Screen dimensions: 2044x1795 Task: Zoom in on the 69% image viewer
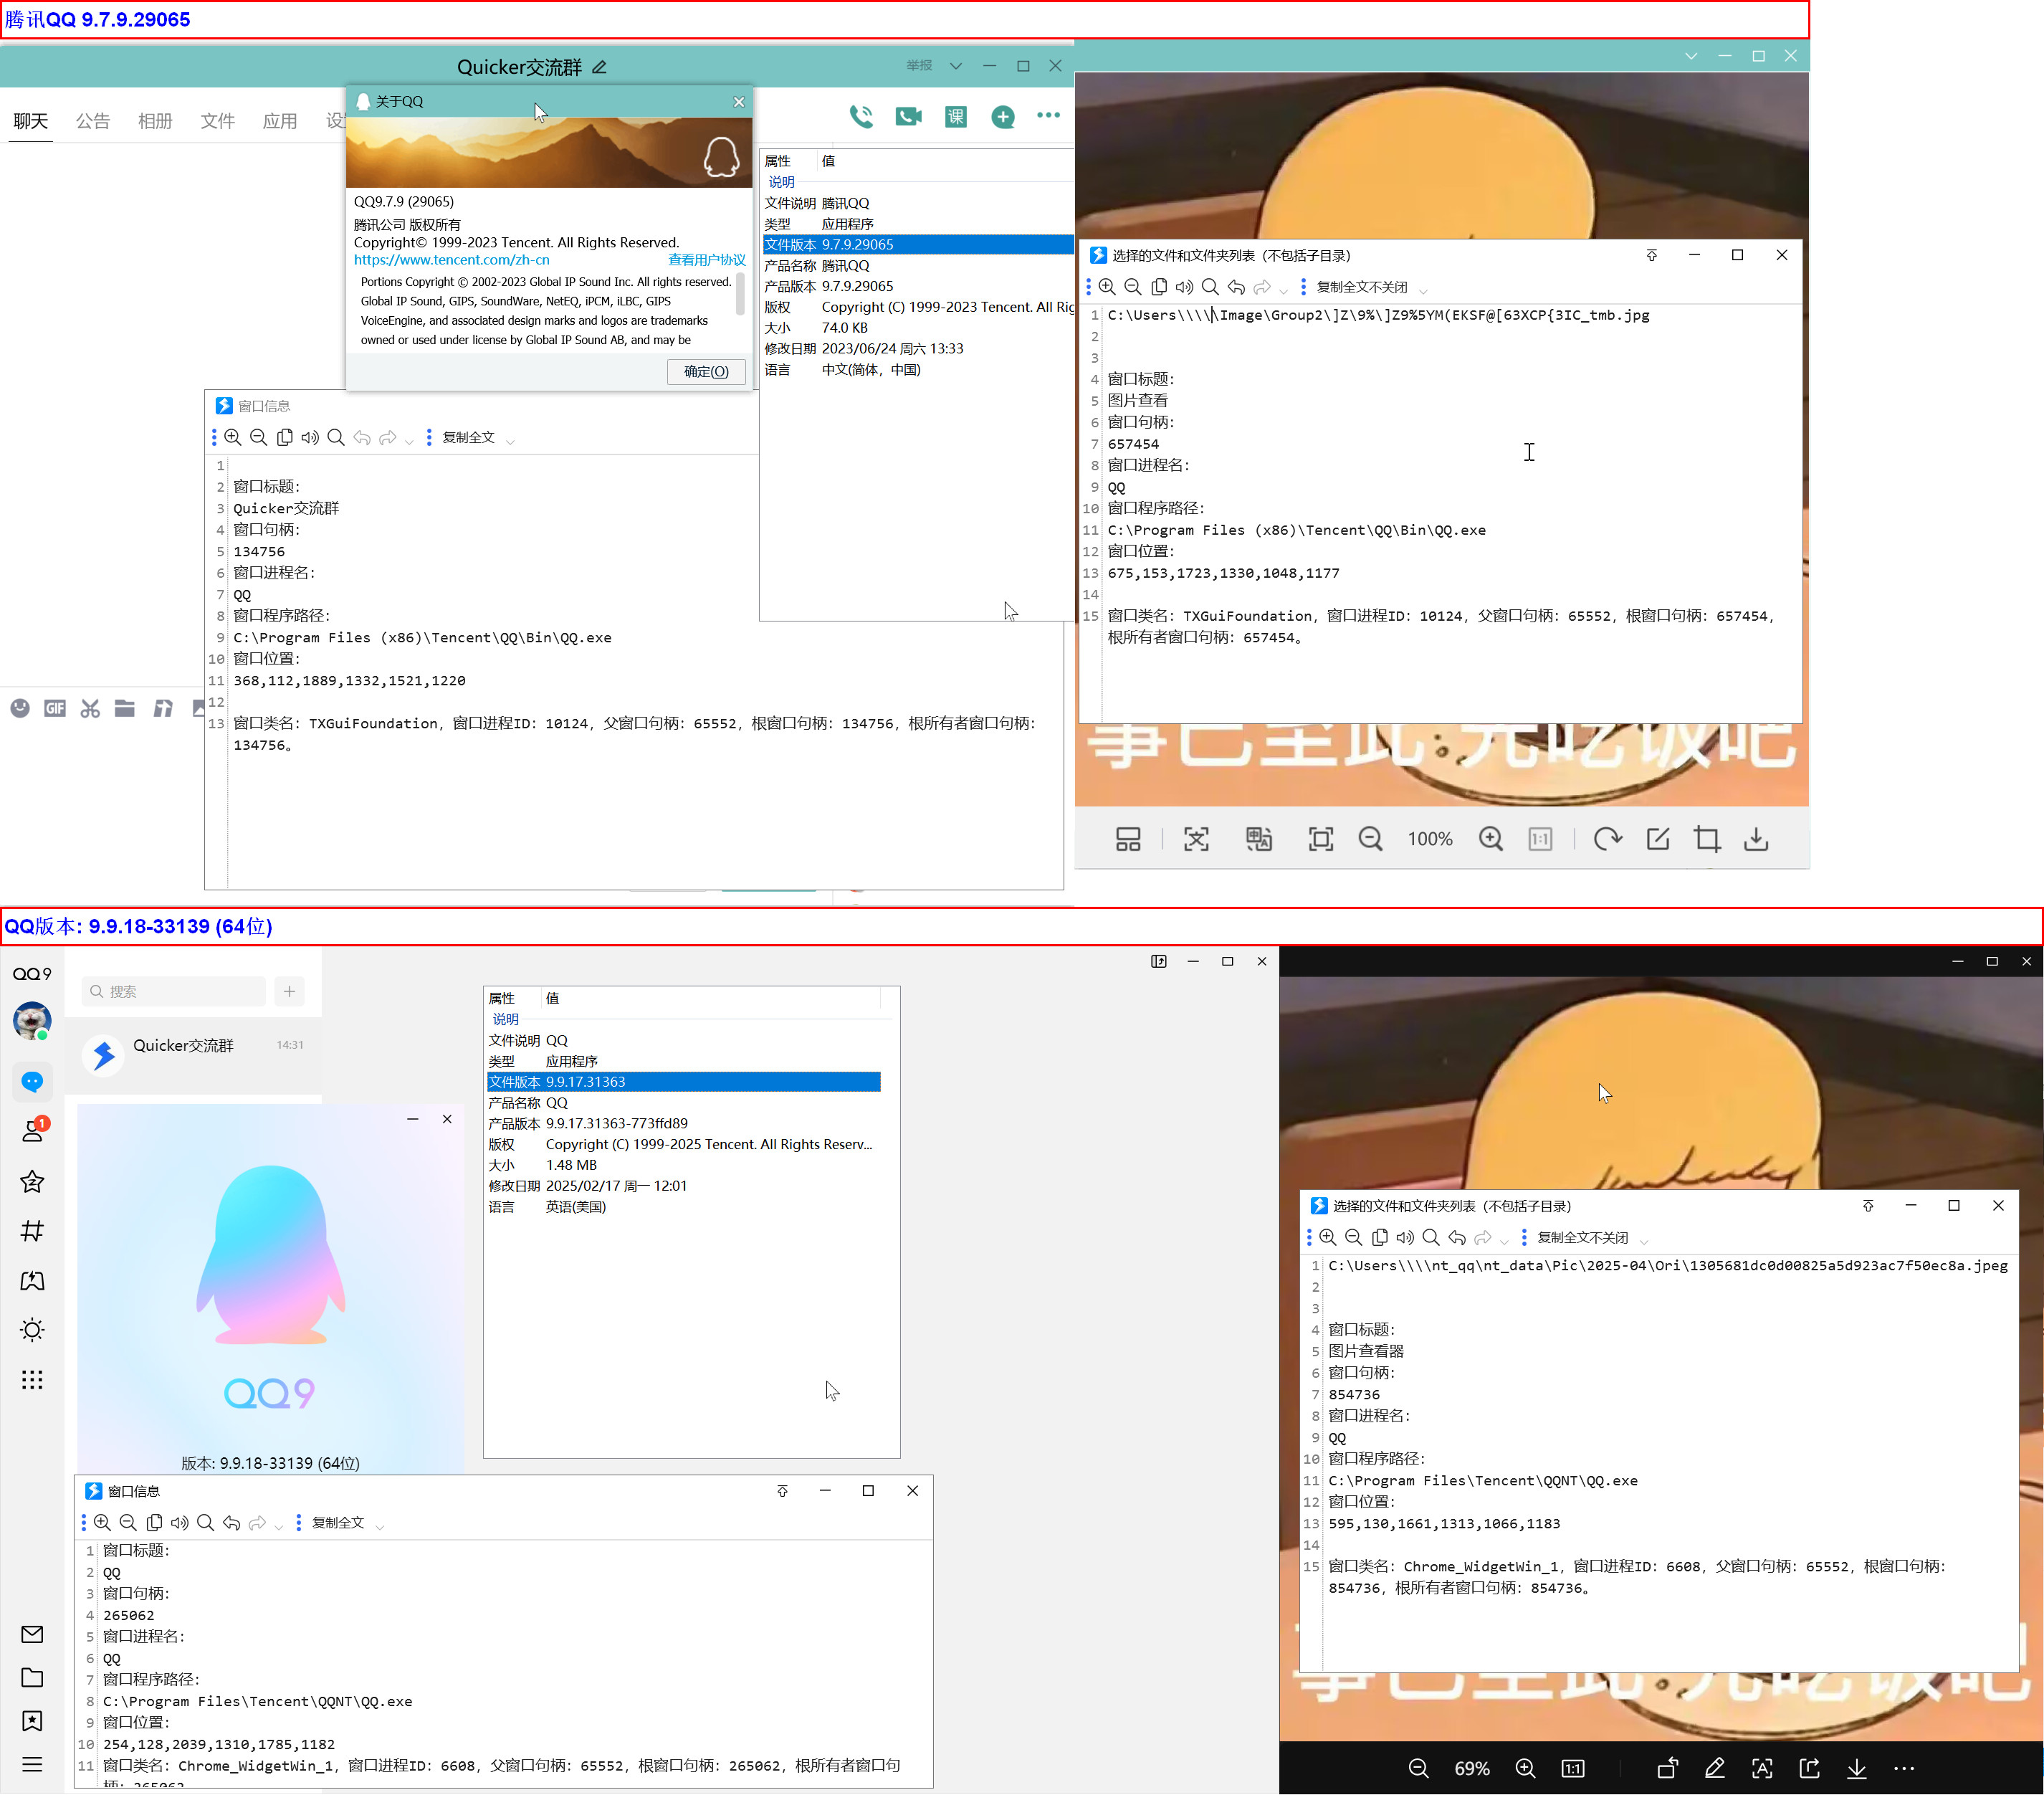point(1525,1769)
